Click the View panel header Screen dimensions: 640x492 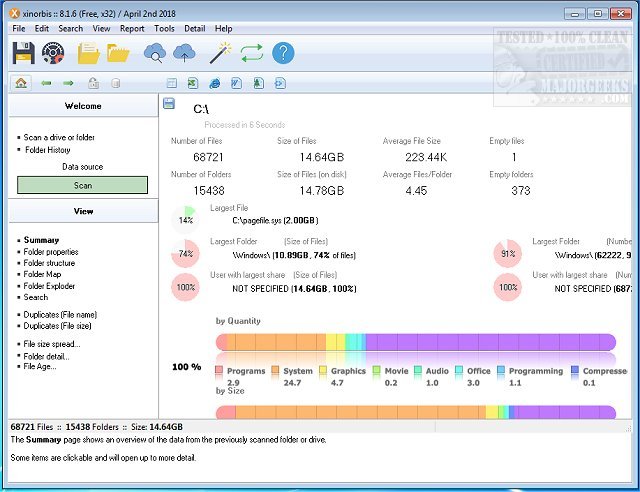coord(83,211)
